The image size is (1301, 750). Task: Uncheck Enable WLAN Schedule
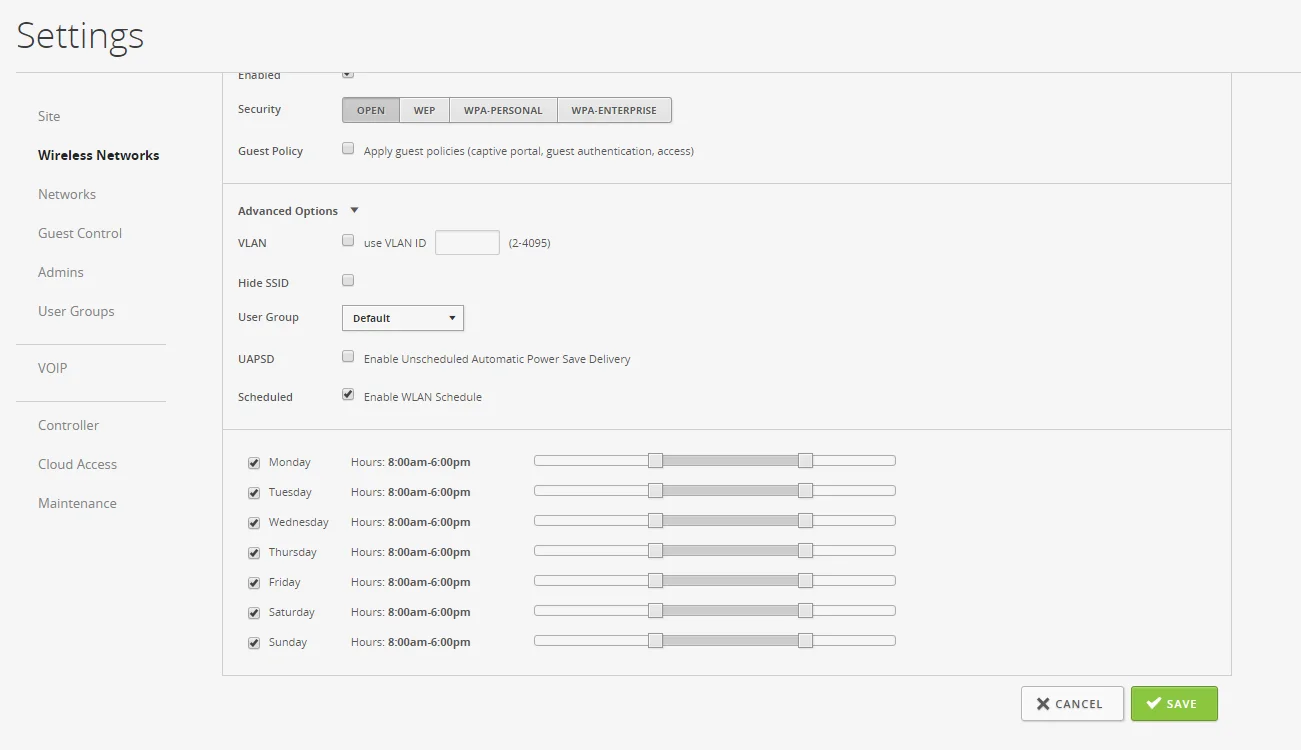tap(348, 395)
